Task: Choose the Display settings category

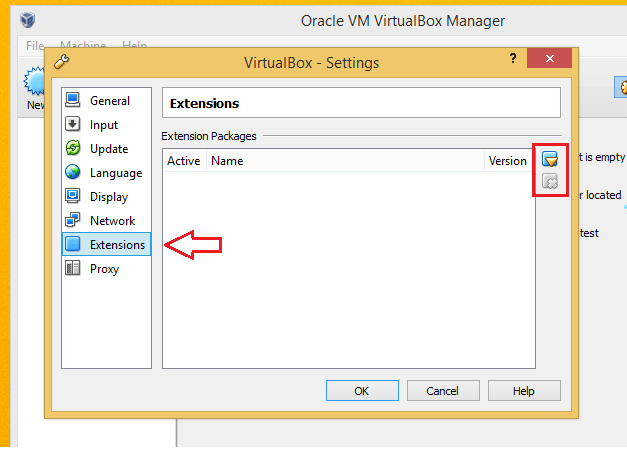Action: pos(106,197)
